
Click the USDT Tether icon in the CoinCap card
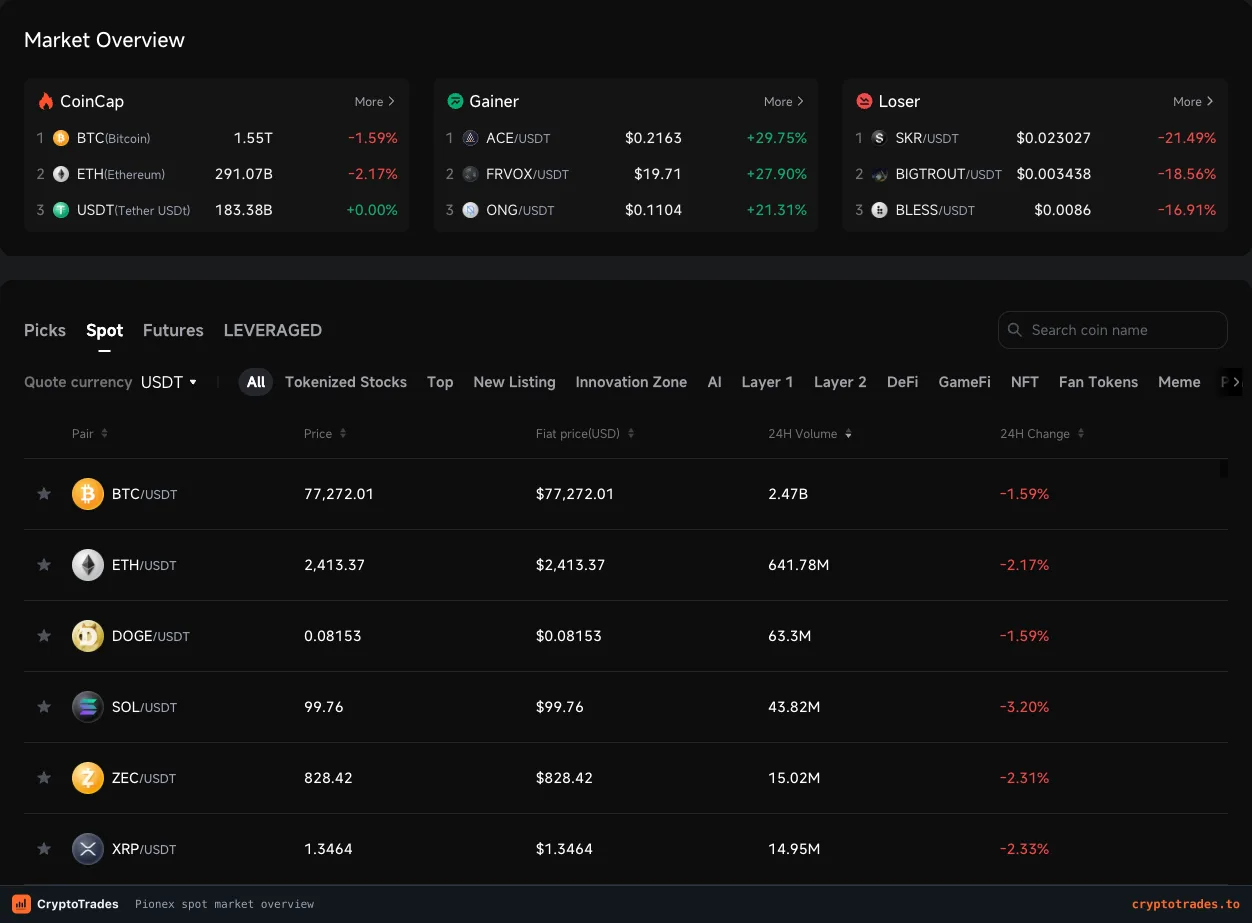point(61,210)
